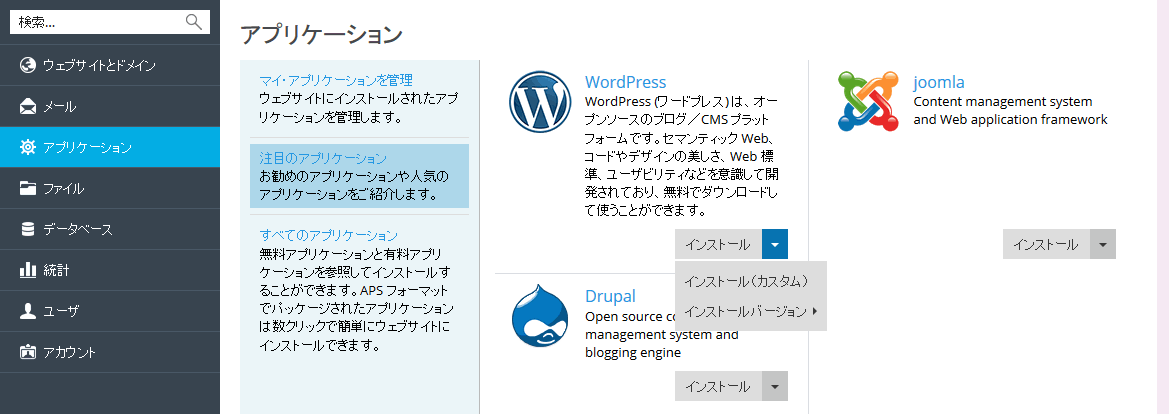Open 統計 in the sidebar
Viewport: 1169px width, 414px height.
click(x=55, y=270)
